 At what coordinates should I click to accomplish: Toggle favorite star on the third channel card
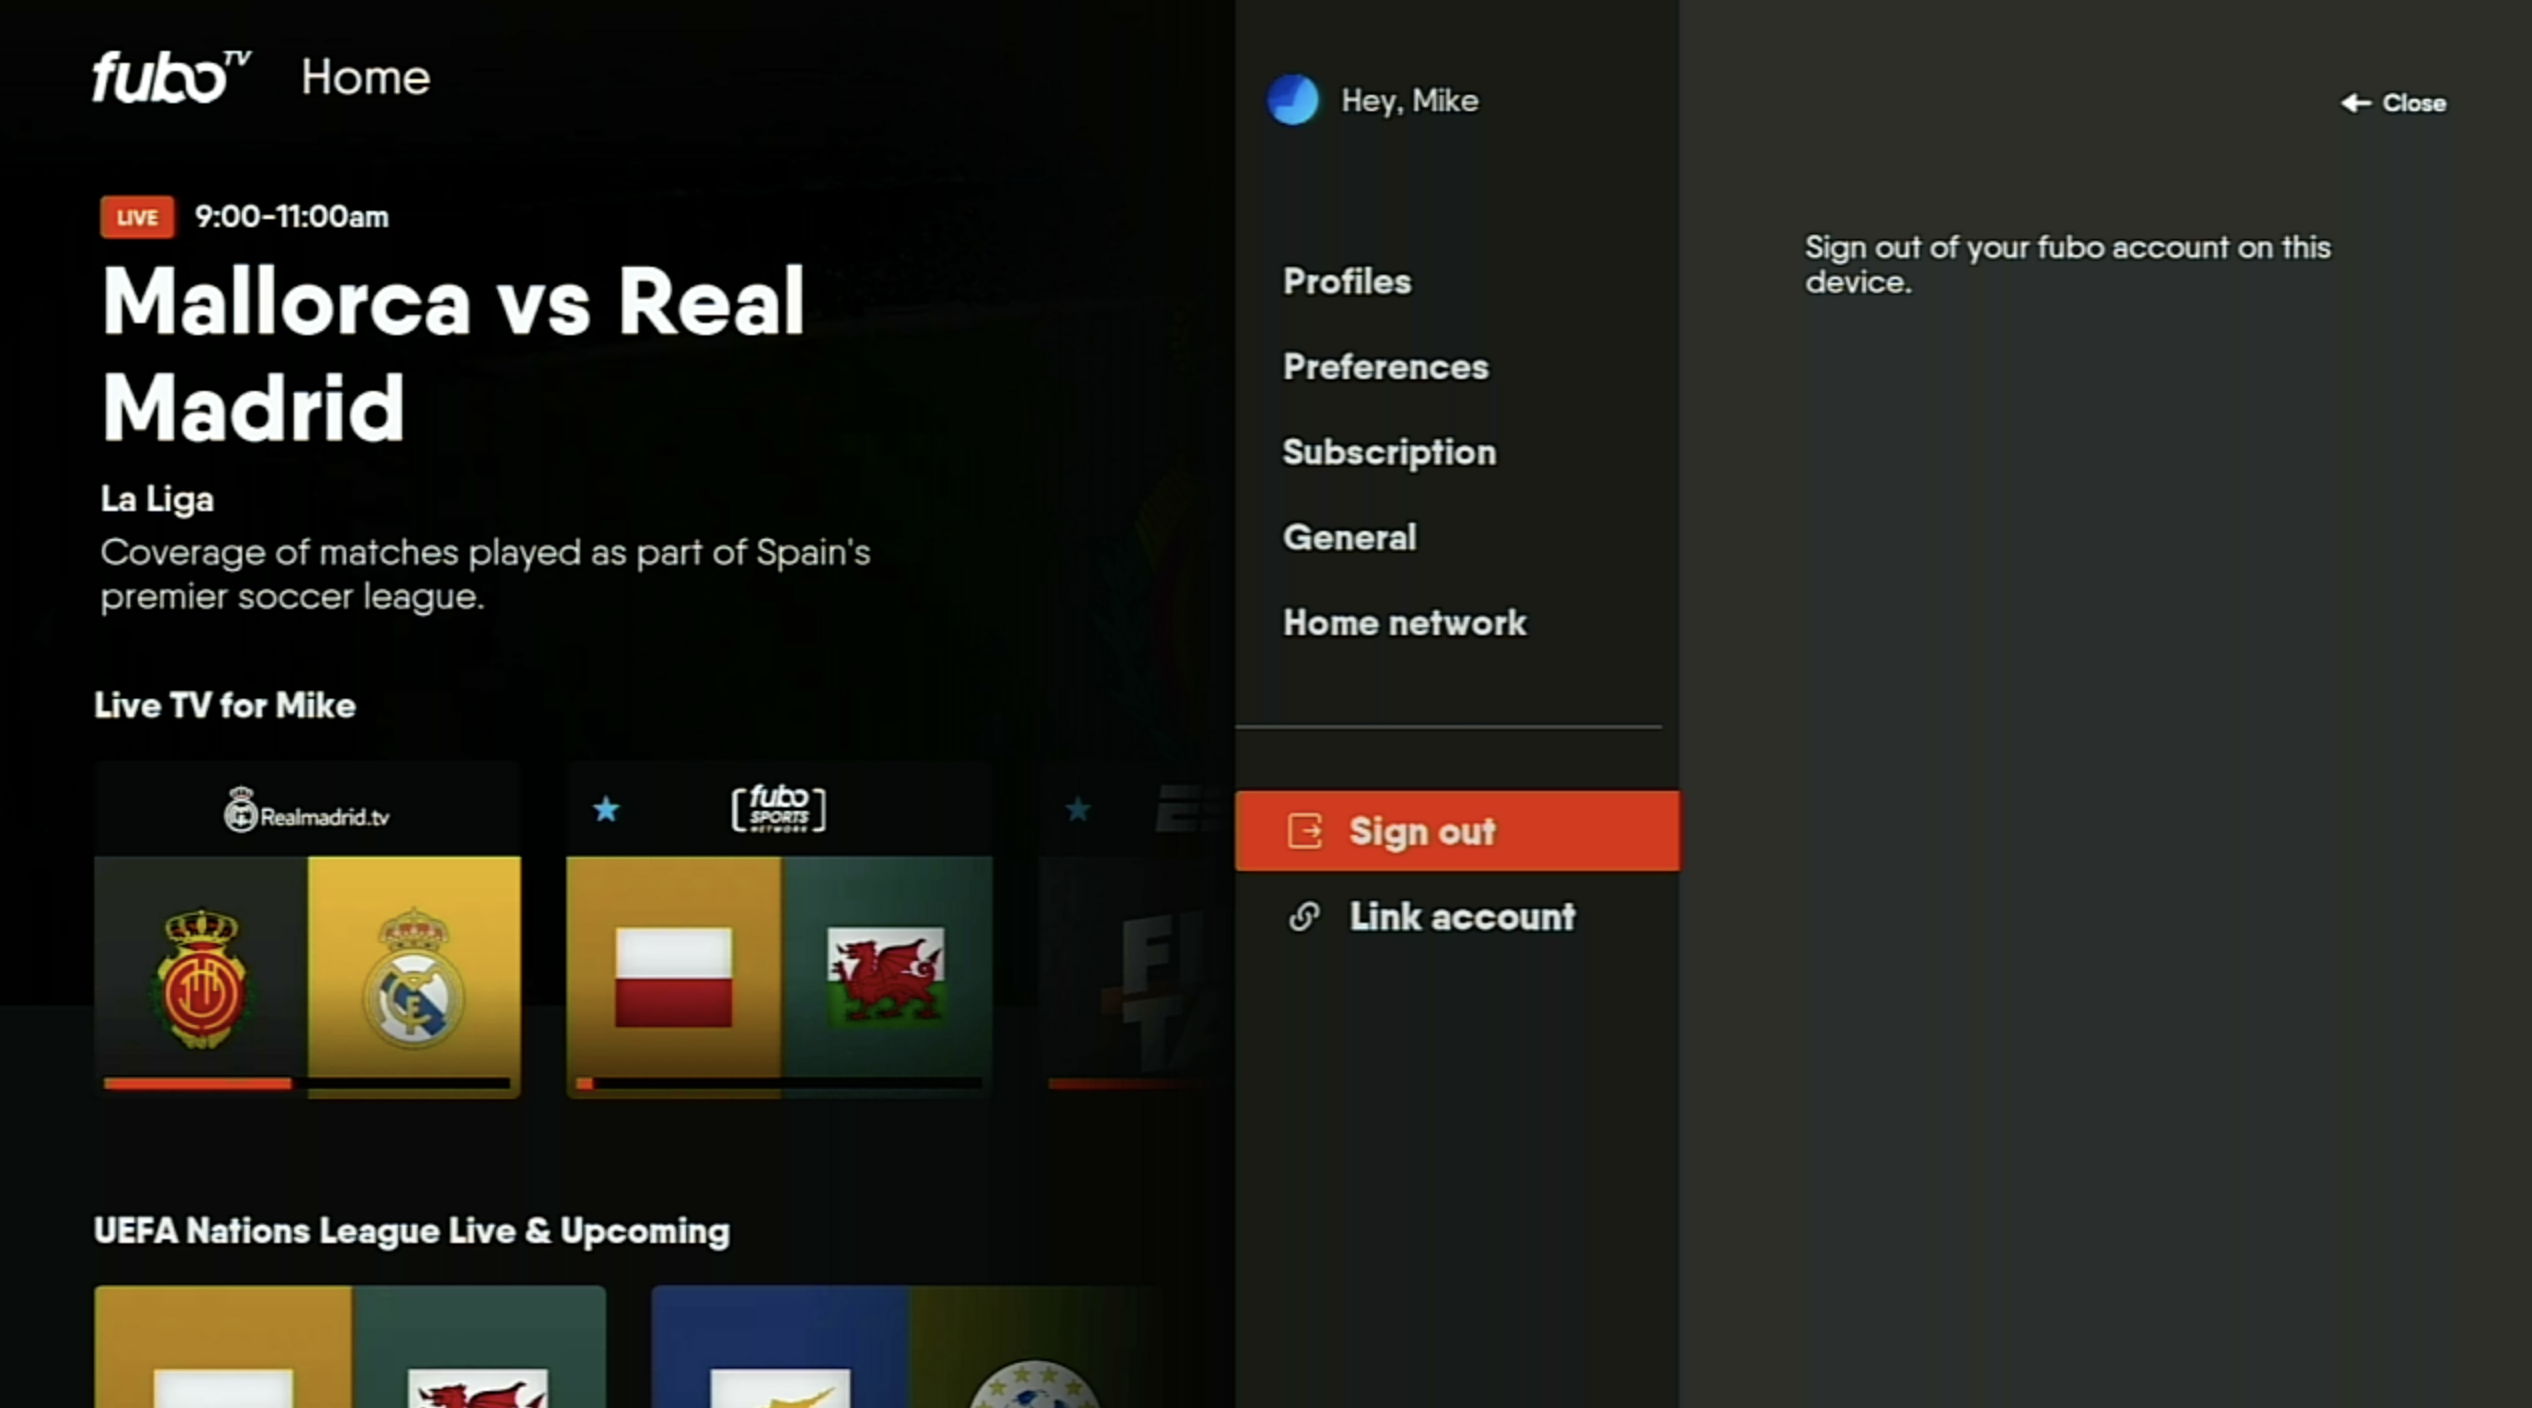tap(1078, 809)
